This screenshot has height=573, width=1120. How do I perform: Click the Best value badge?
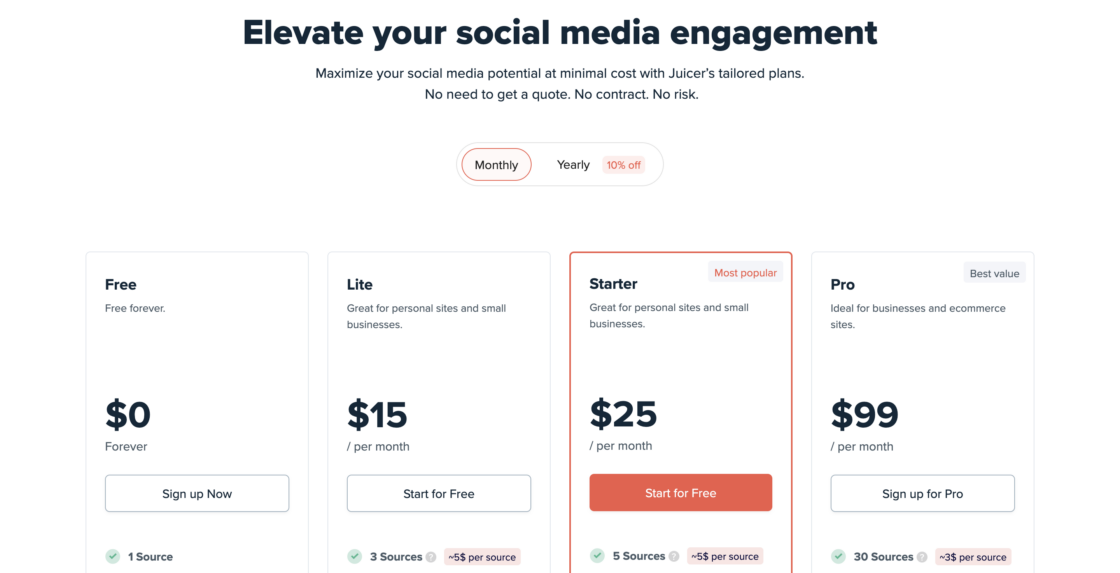click(x=994, y=273)
